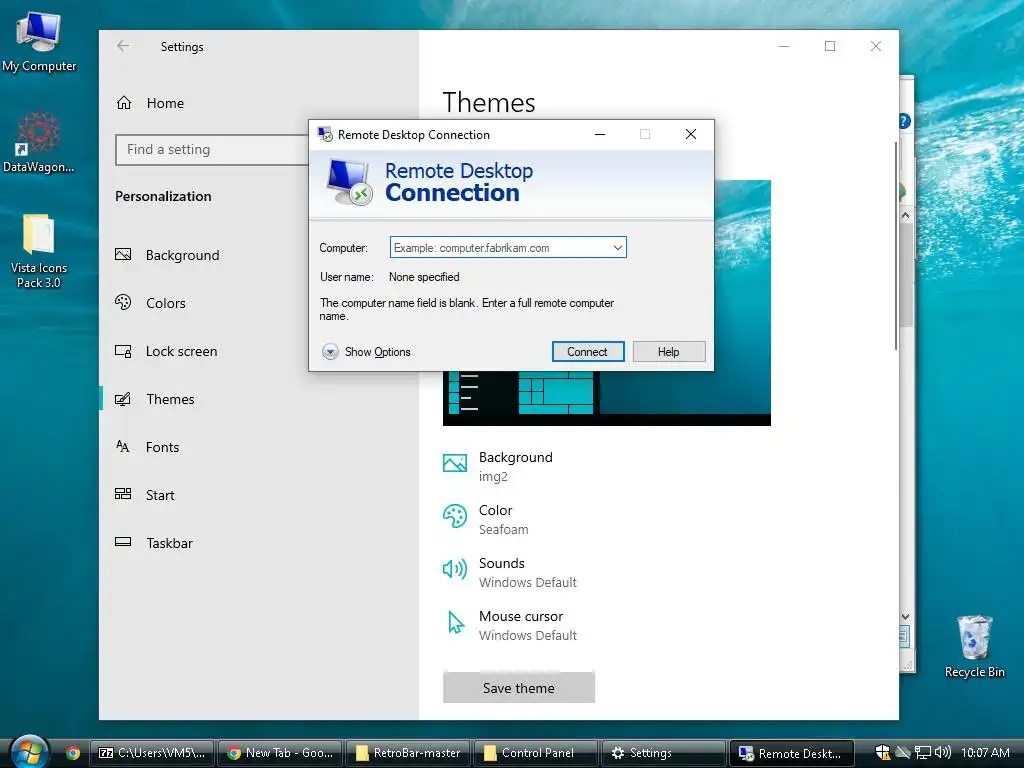Image resolution: width=1024 pixels, height=768 pixels.
Task: Switch to RetroBar-master taskbar window
Action: pyautogui.click(x=408, y=753)
